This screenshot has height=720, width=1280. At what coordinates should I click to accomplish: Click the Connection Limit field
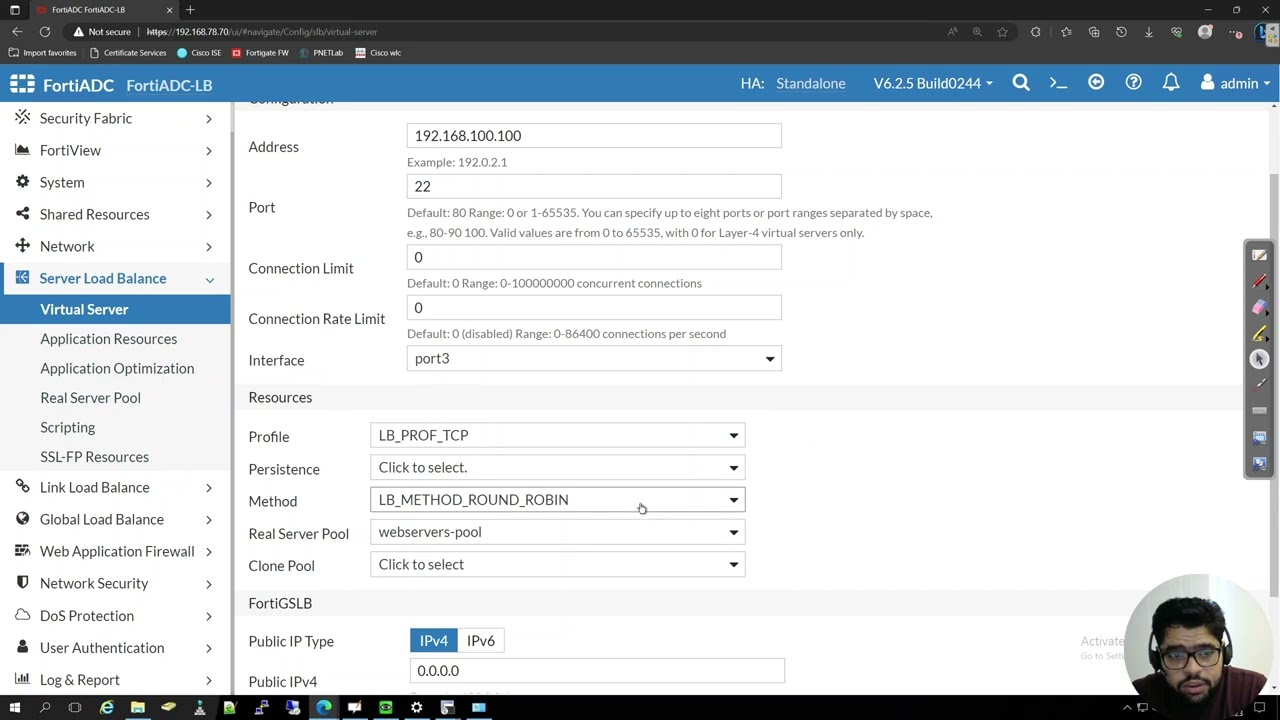click(x=594, y=257)
